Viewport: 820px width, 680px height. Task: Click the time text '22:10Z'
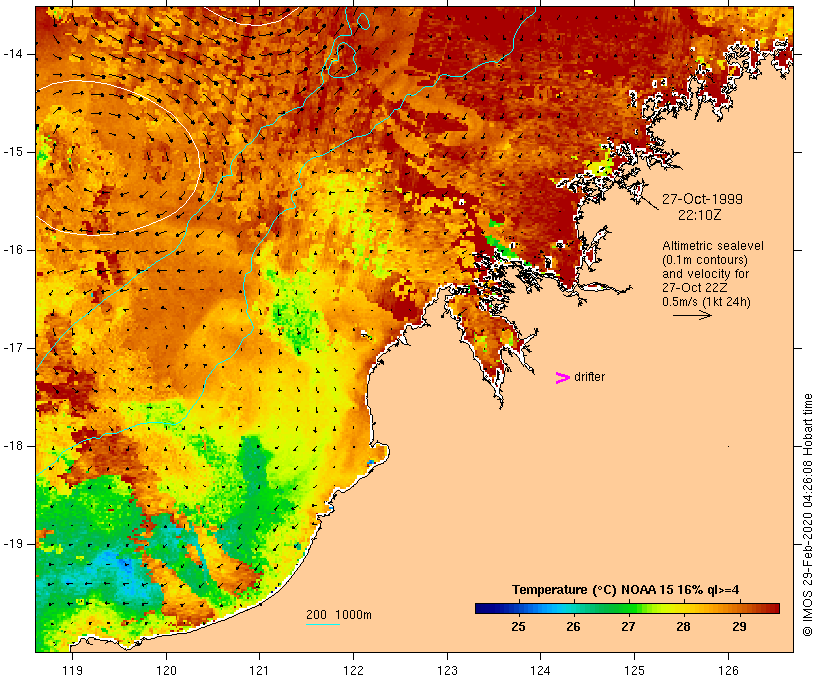click(x=700, y=215)
